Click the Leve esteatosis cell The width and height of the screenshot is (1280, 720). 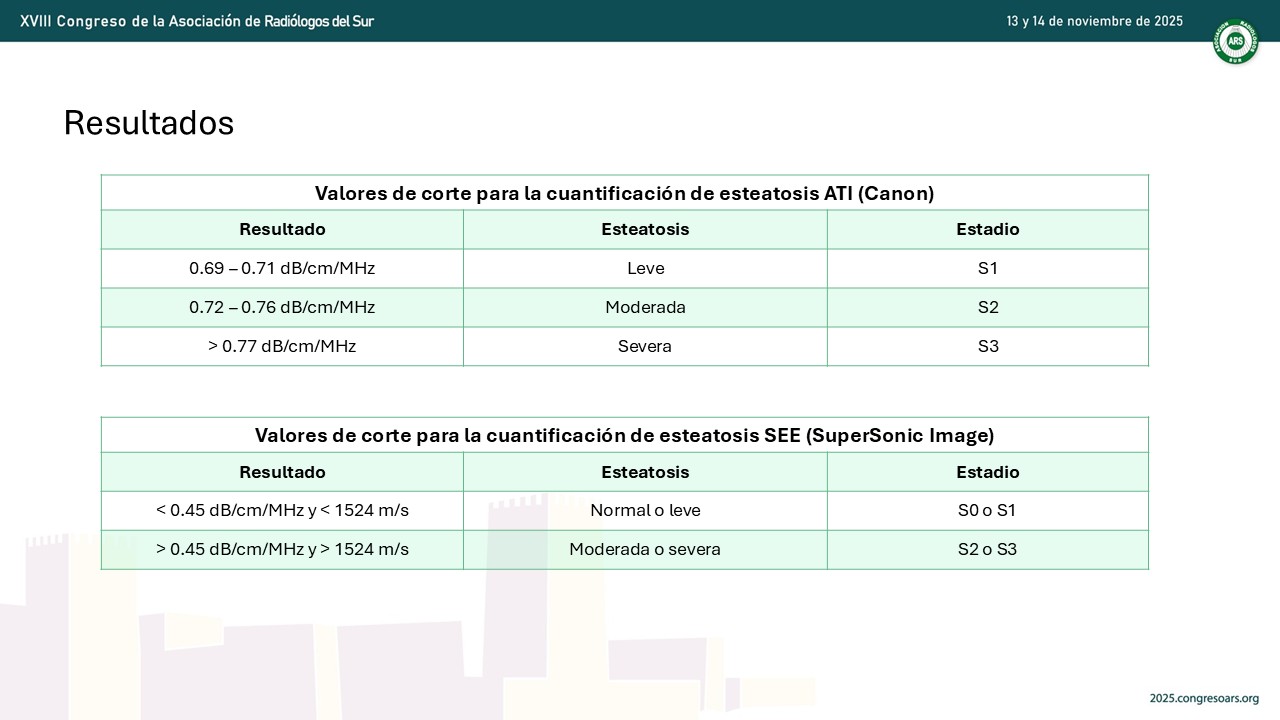pyautogui.click(x=645, y=268)
